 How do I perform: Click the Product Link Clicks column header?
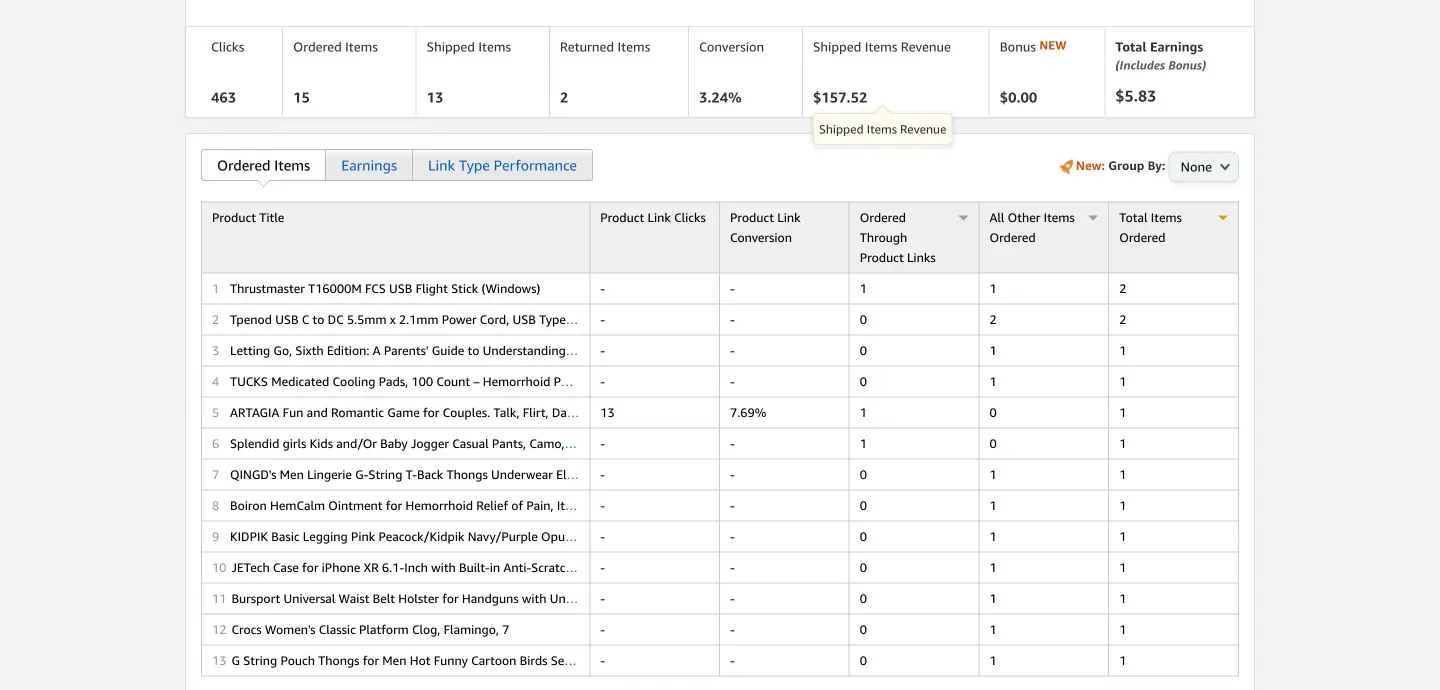[x=653, y=218]
